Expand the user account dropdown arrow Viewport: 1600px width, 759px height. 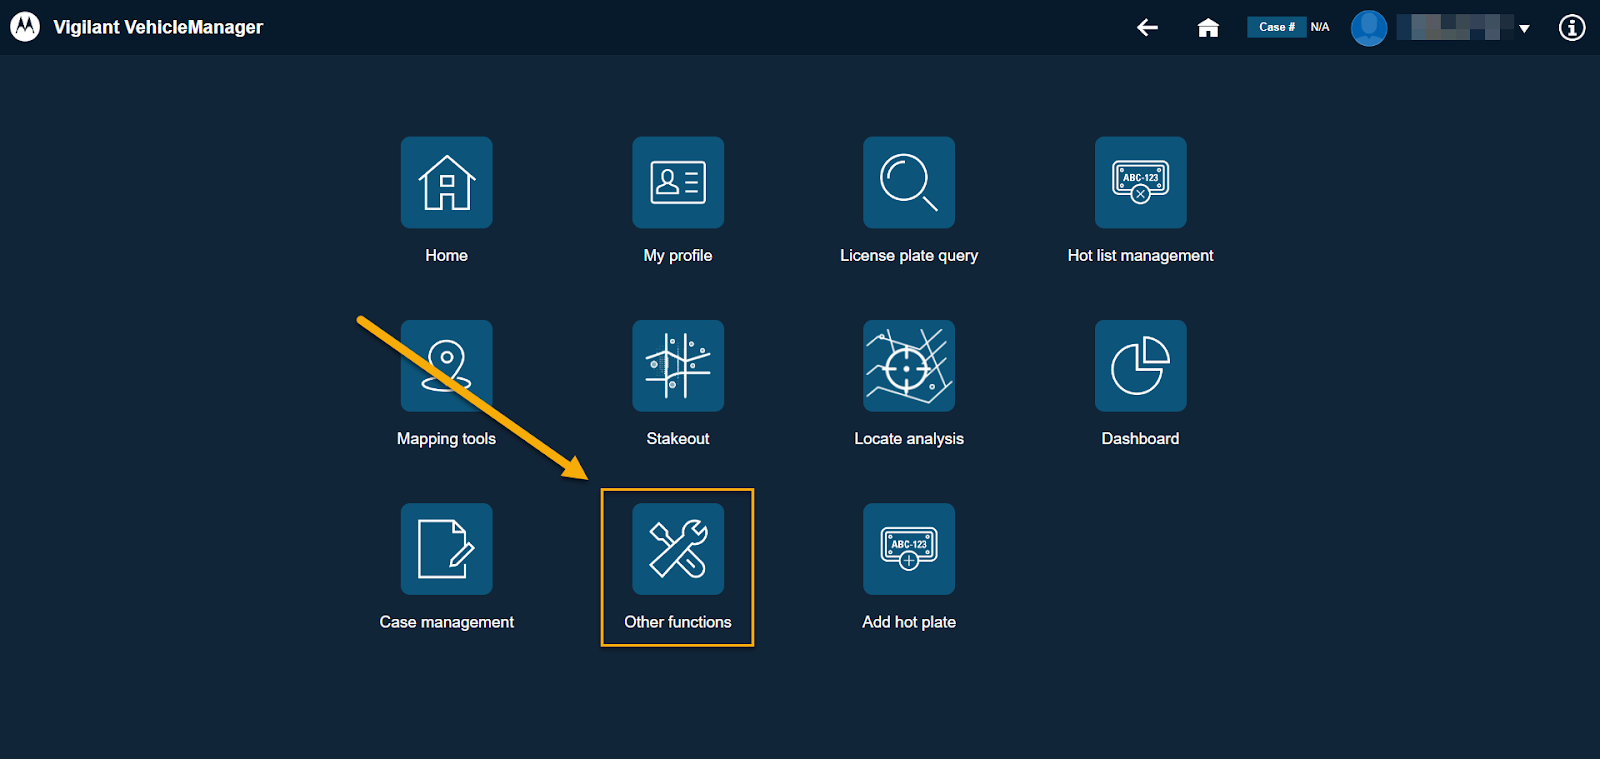pos(1524,28)
